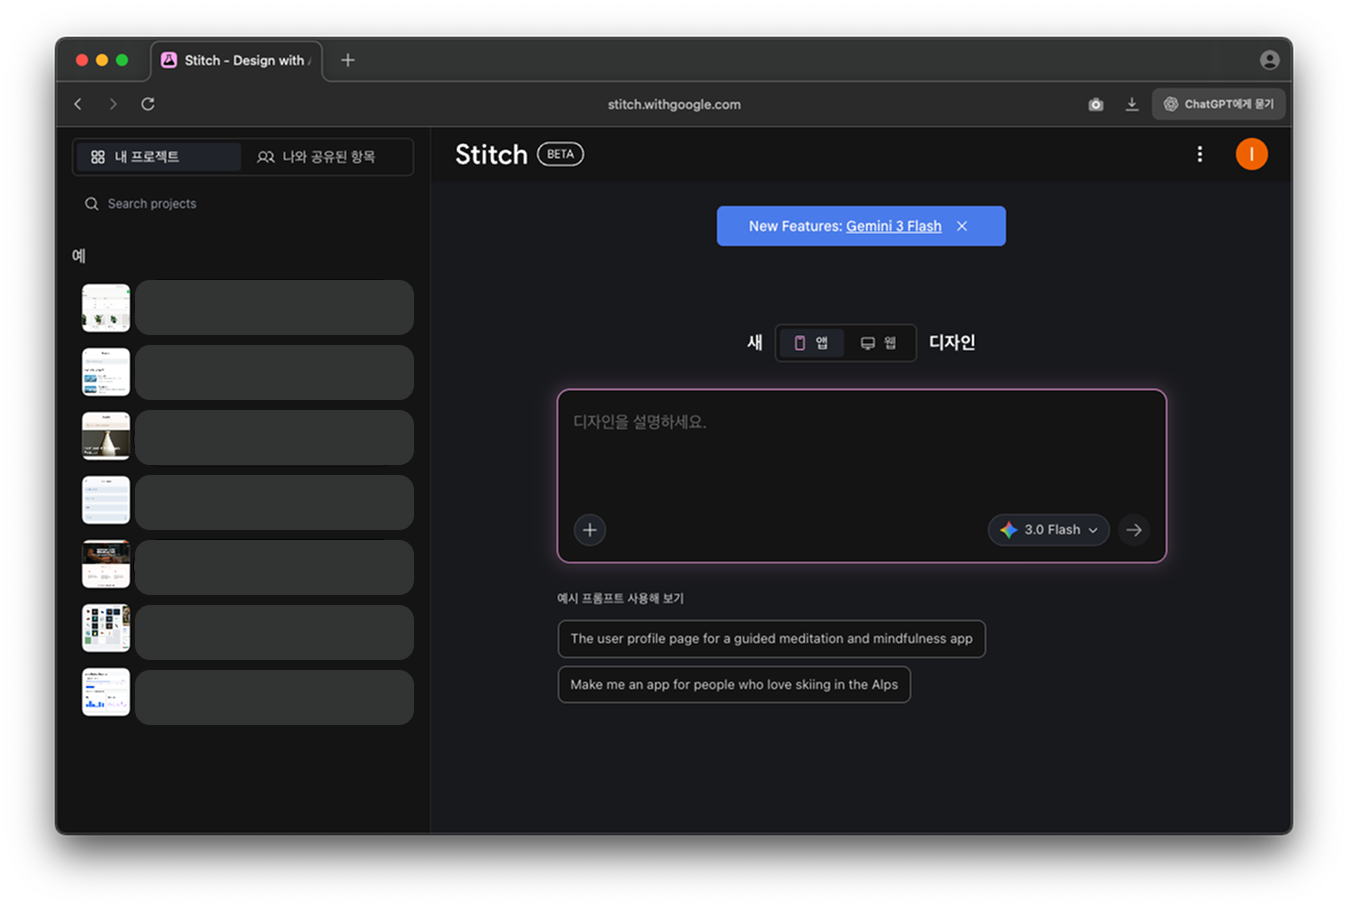
Task: Focus the Search projects field
Action: [243, 204]
